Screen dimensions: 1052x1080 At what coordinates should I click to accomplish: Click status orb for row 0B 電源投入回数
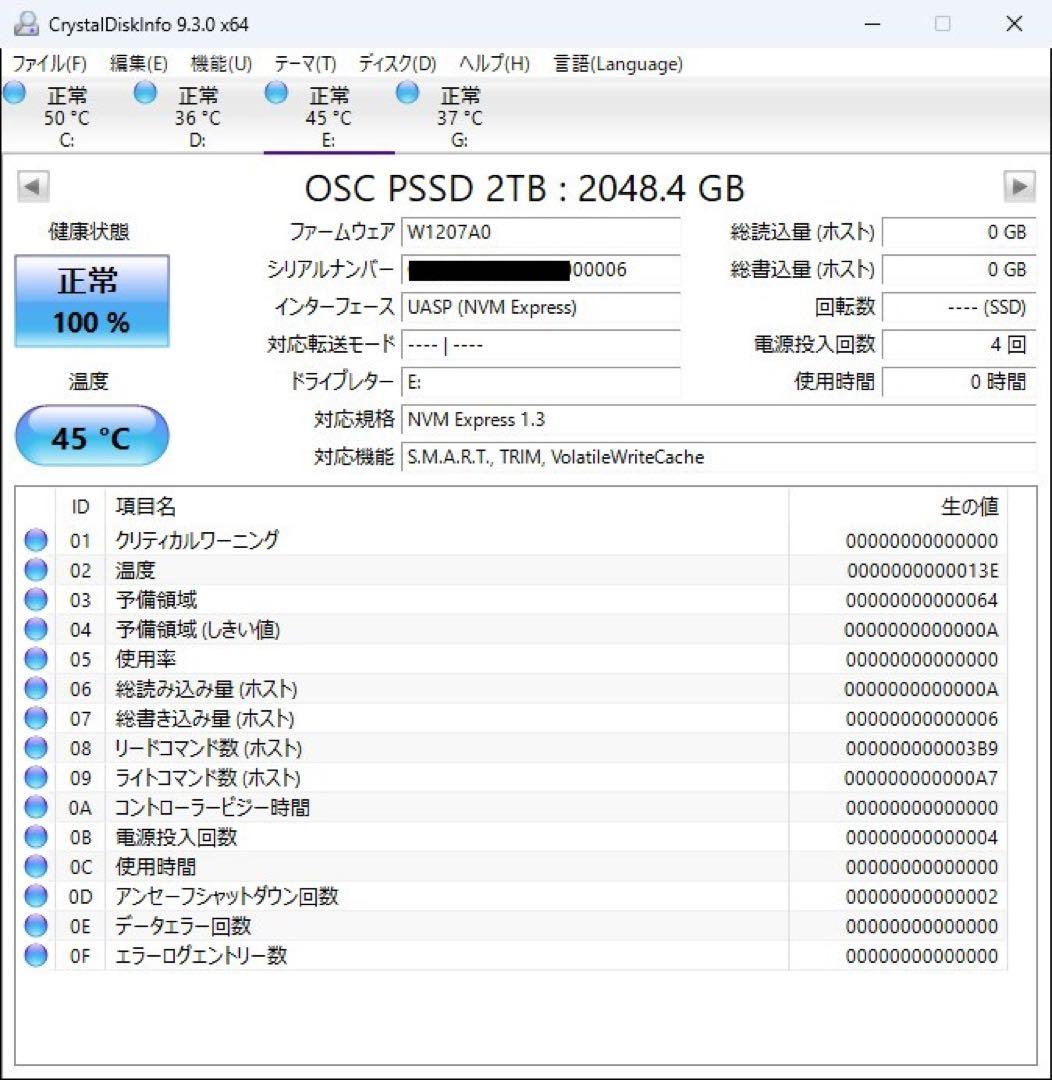click(x=36, y=837)
